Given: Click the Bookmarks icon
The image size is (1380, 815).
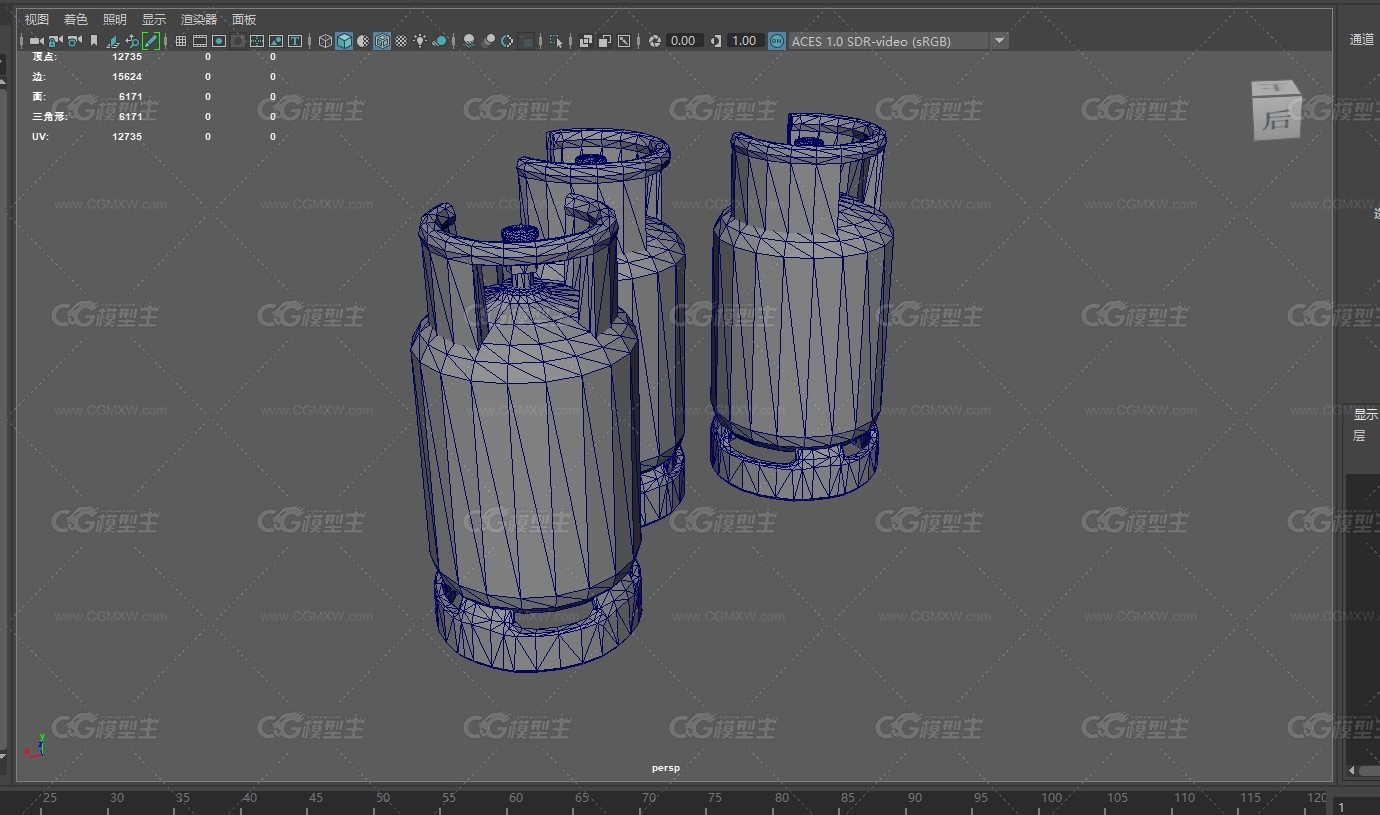Looking at the screenshot, I should click(94, 41).
